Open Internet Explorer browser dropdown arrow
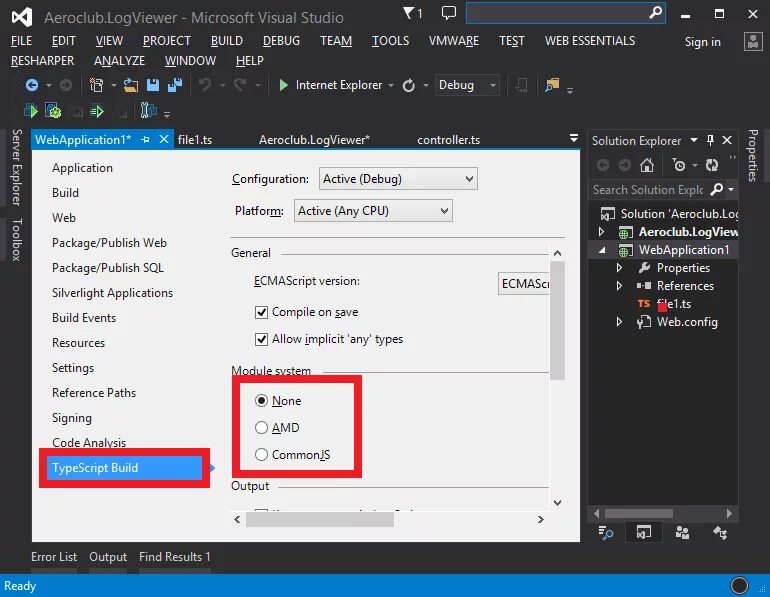 [391, 86]
